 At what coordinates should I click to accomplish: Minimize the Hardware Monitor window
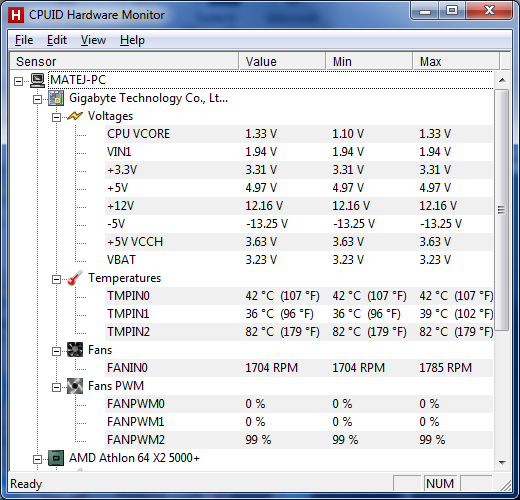425,12
